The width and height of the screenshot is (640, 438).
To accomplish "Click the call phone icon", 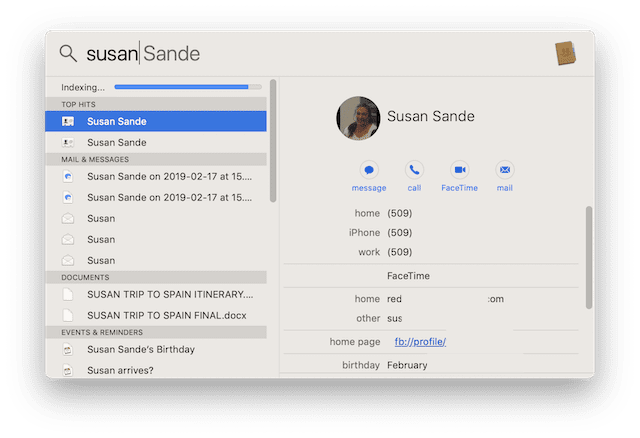I will pos(414,170).
